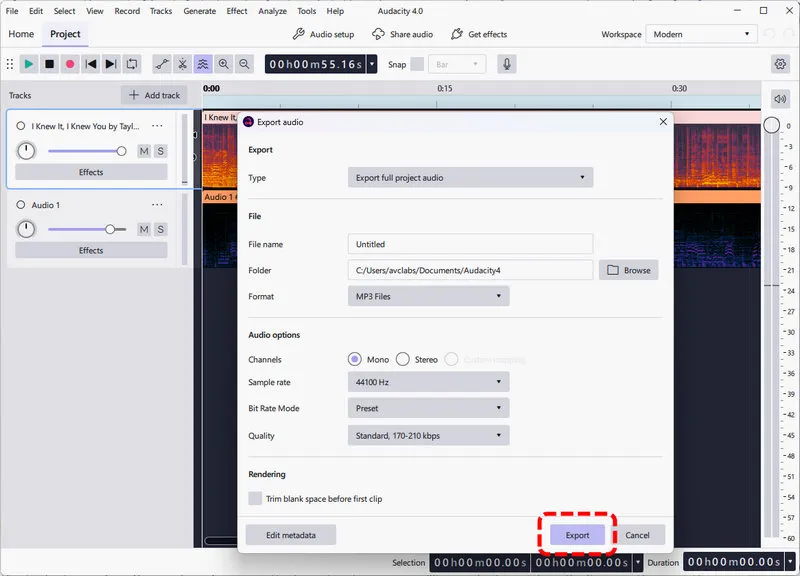Solo the Audio 1 track
This screenshot has width=800, height=576.
point(161,229)
